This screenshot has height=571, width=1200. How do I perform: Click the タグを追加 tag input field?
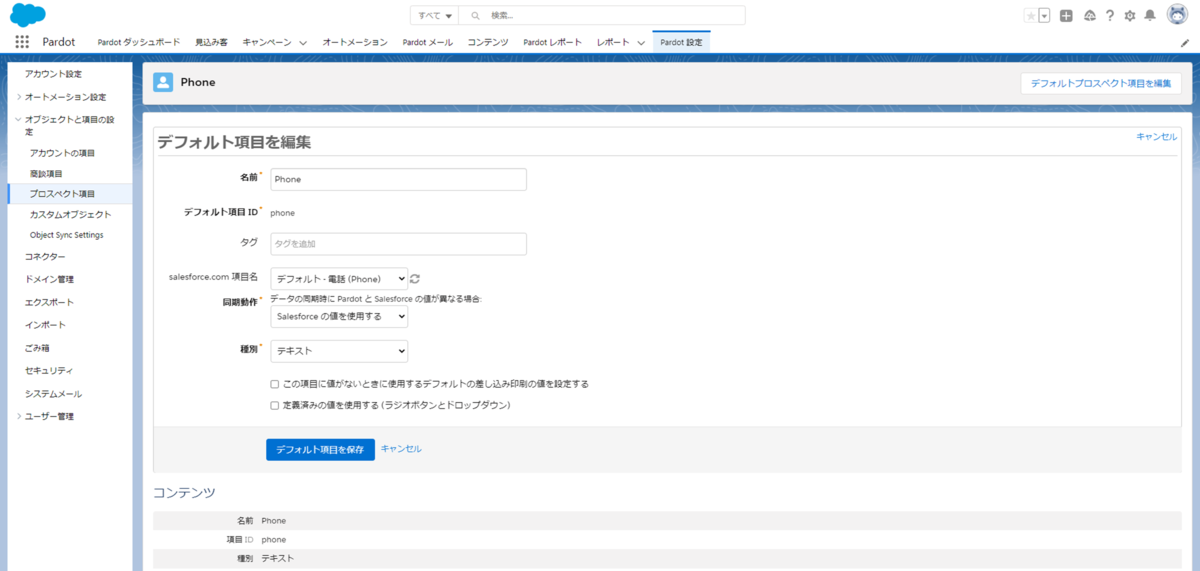point(398,244)
